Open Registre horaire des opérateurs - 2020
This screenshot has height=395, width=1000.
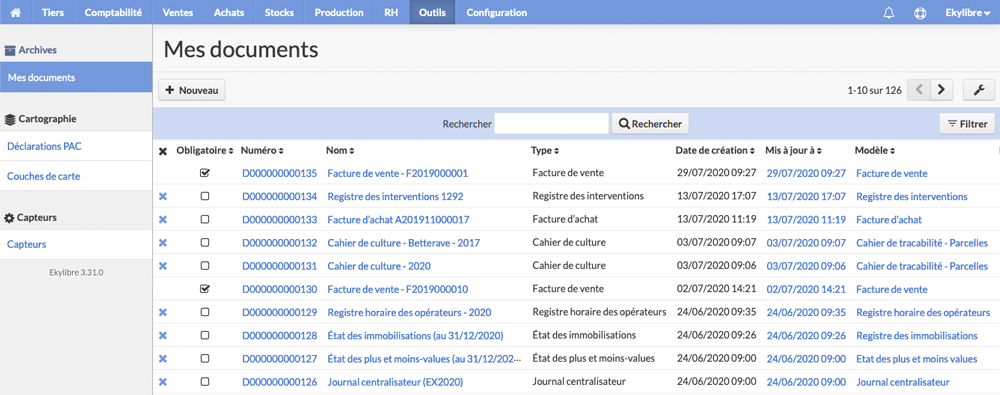click(409, 313)
